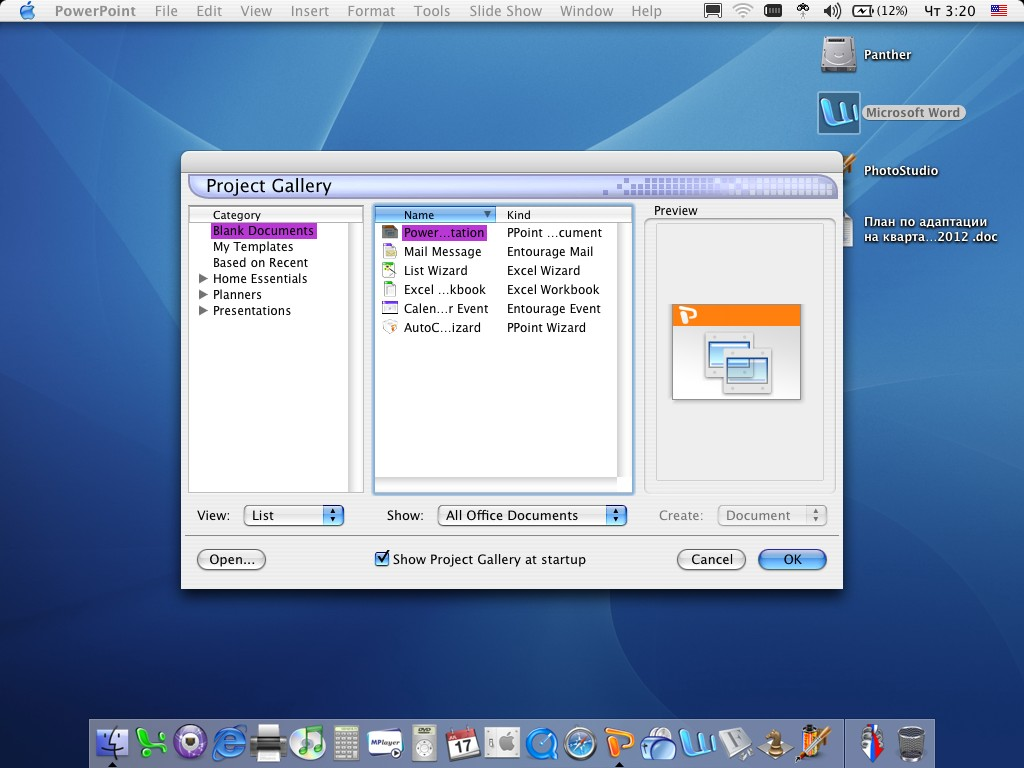The width and height of the screenshot is (1024, 768).
Task: Sort by the Name column header
Action: tap(435, 214)
